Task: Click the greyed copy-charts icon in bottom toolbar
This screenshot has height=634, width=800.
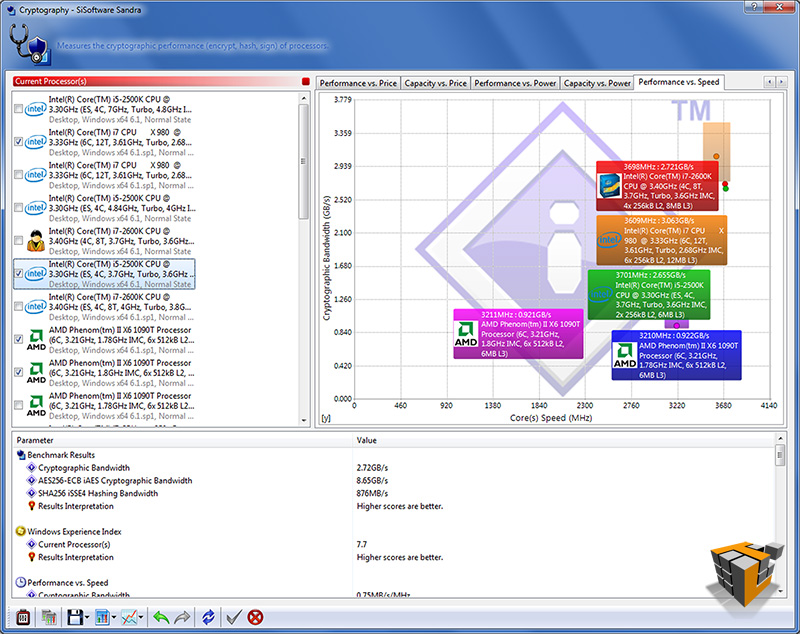Action: 48,617
